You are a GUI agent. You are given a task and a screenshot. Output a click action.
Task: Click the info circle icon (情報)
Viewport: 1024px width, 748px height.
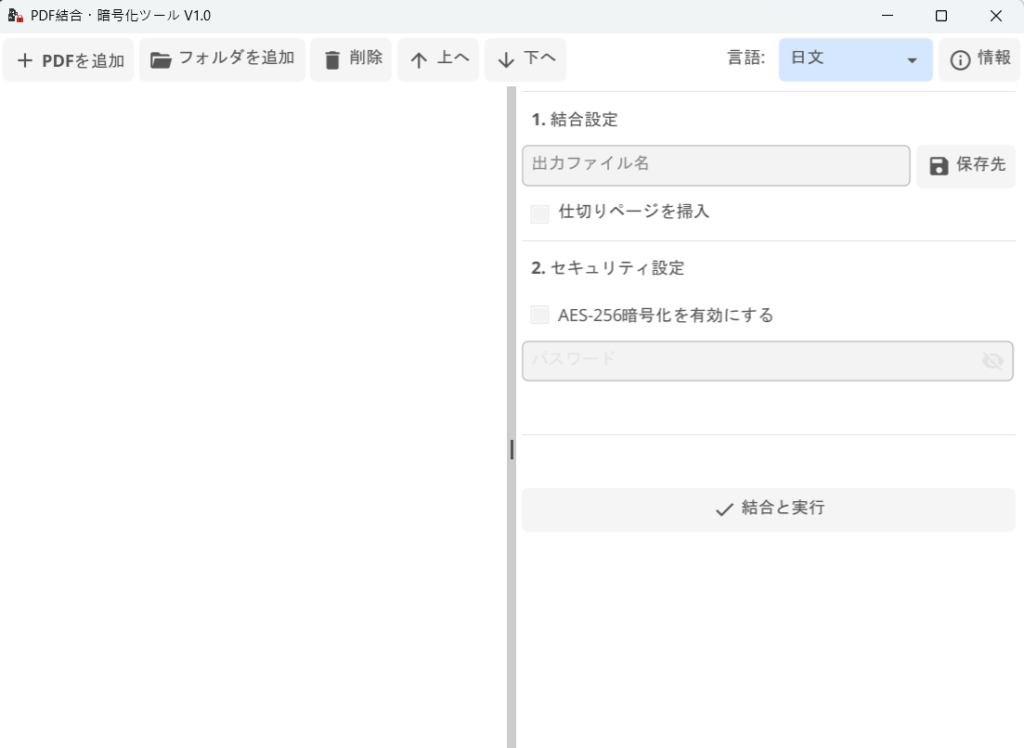(960, 60)
